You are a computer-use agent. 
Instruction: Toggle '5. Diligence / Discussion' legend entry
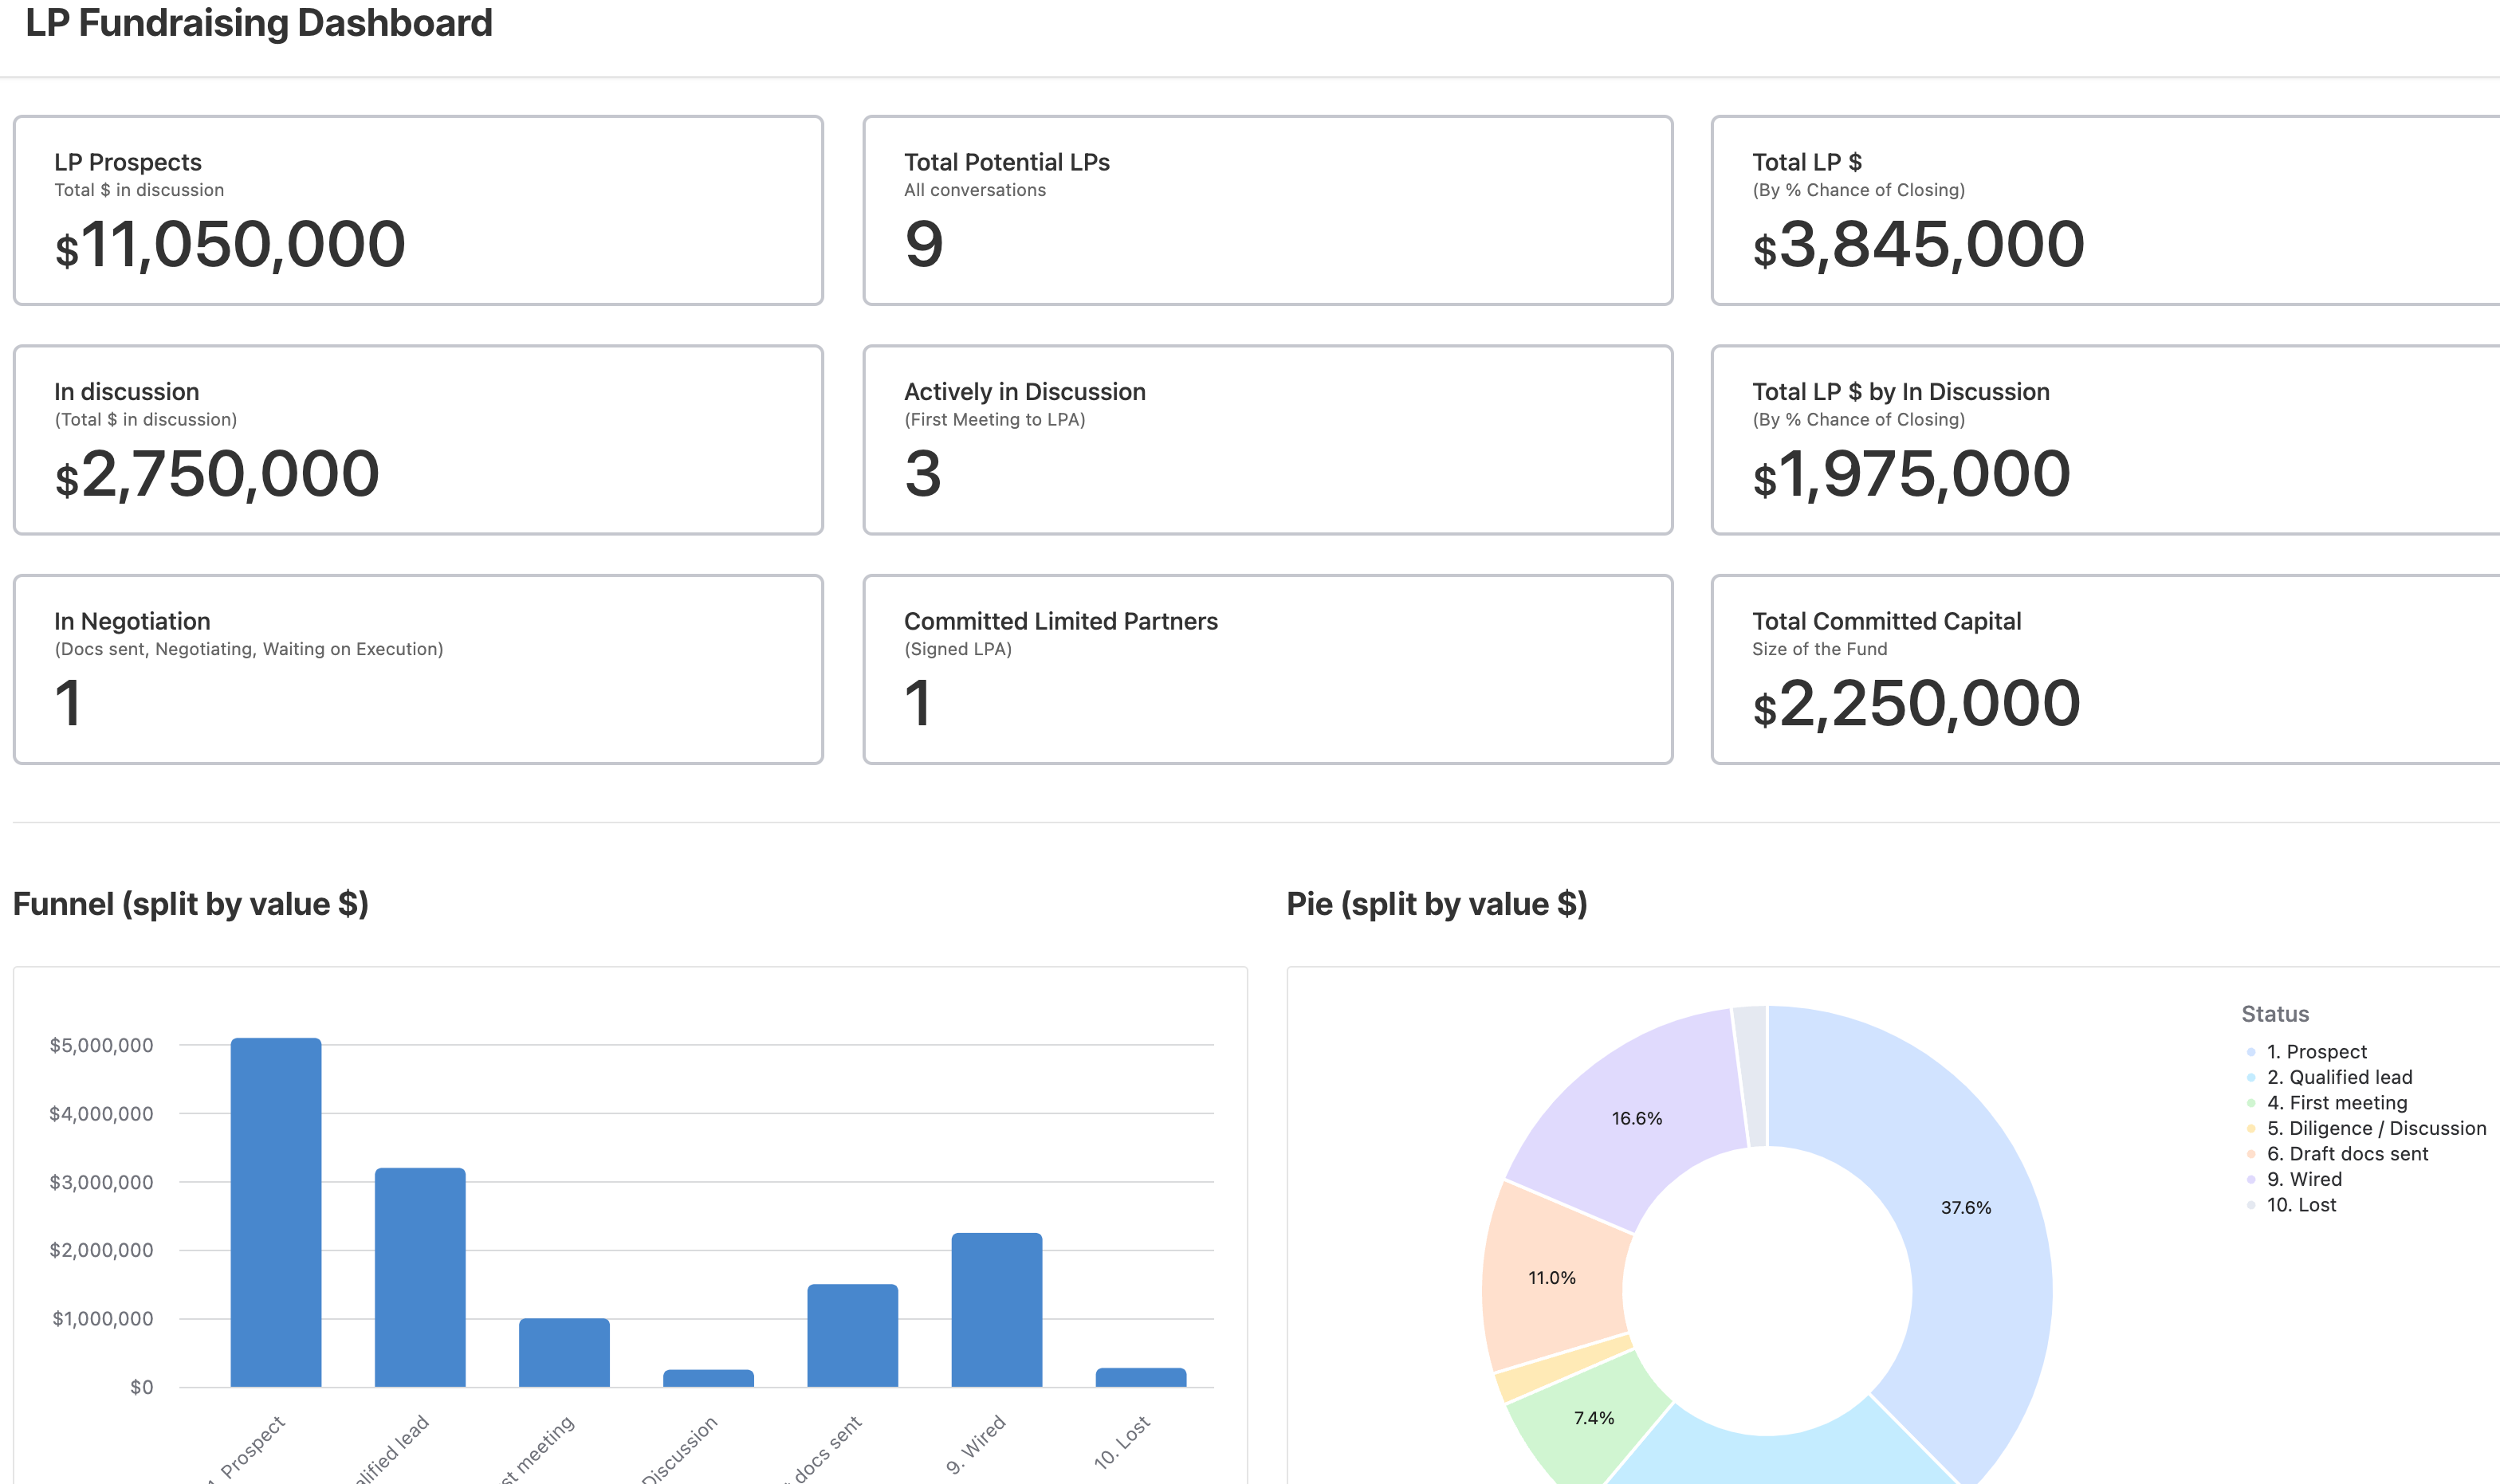tap(2376, 1128)
